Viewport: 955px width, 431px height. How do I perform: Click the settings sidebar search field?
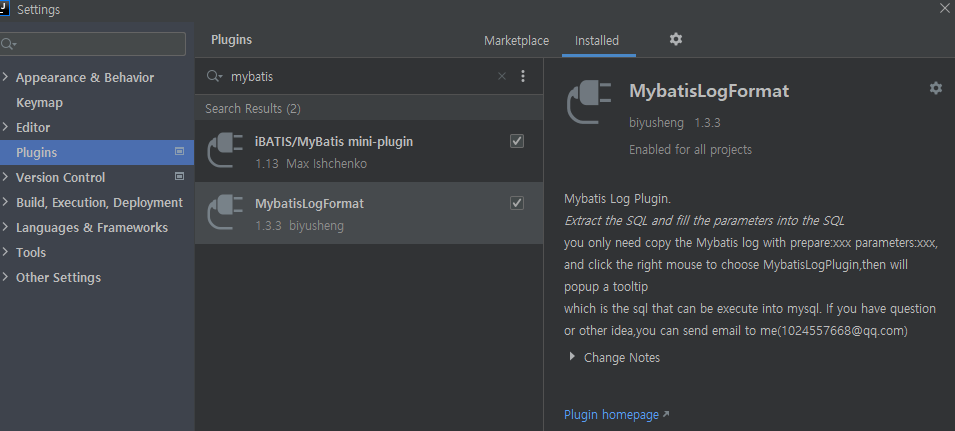pyautogui.click(x=93, y=44)
